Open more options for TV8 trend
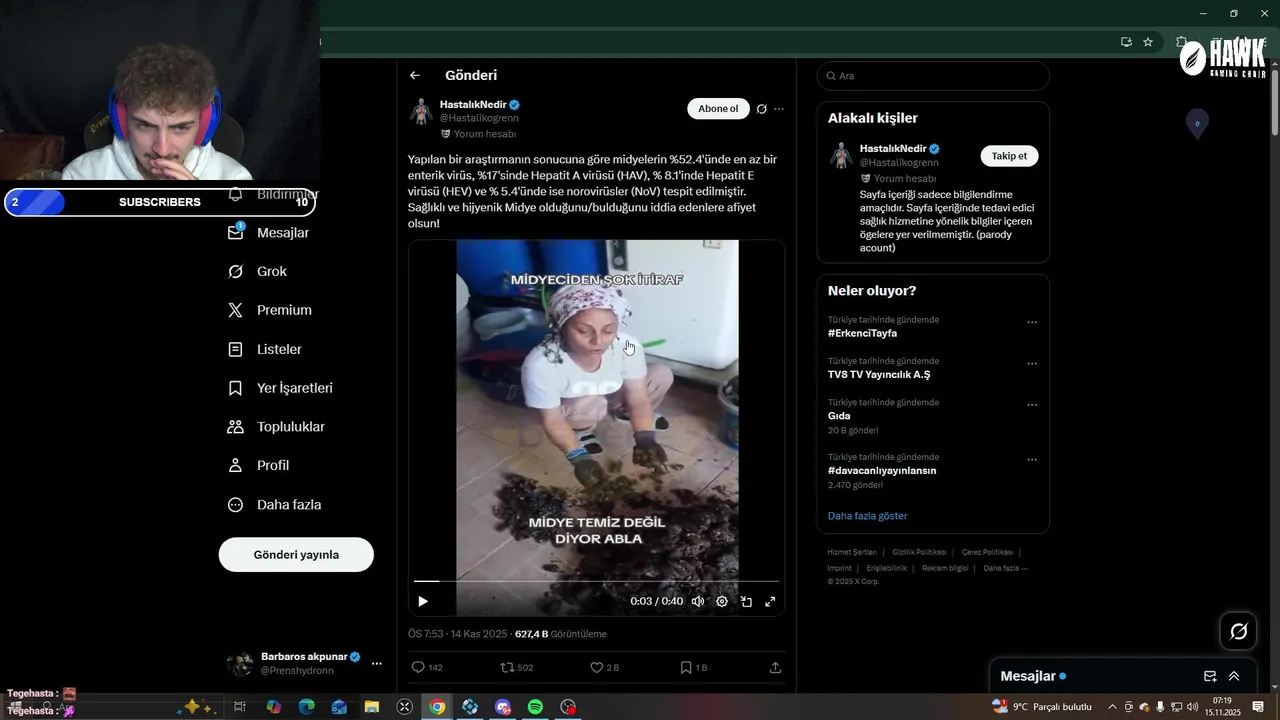Image resolution: width=1280 pixels, height=720 pixels. 1032,364
